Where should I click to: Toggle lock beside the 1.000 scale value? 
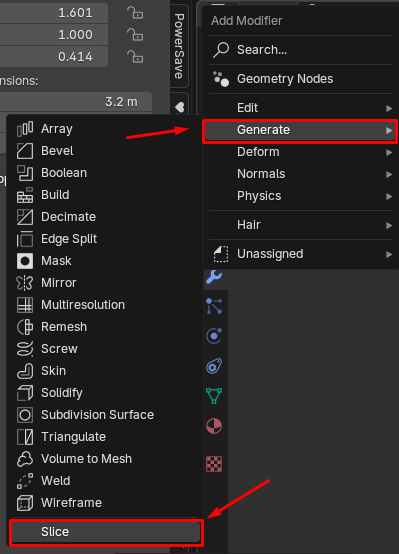tap(135, 35)
